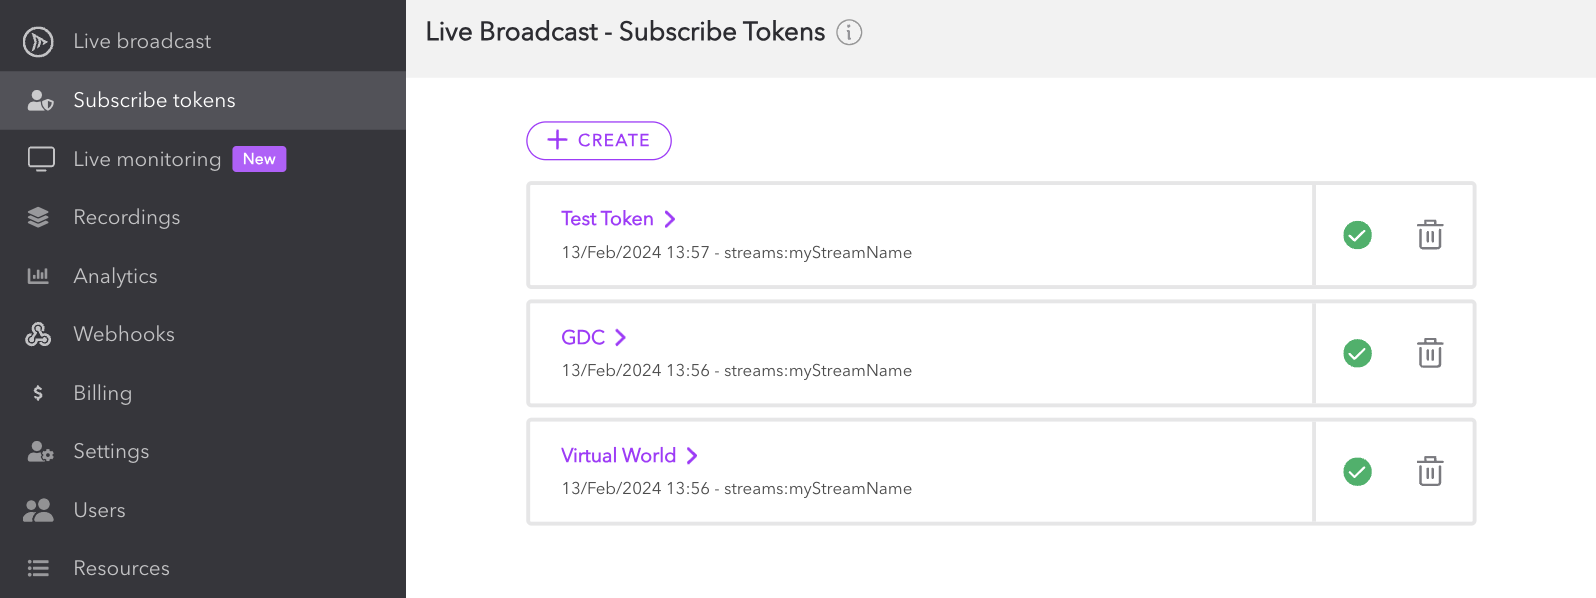Select Resources from the sidebar
The width and height of the screenshot is (1596, 598).
[x=121, y=568]
